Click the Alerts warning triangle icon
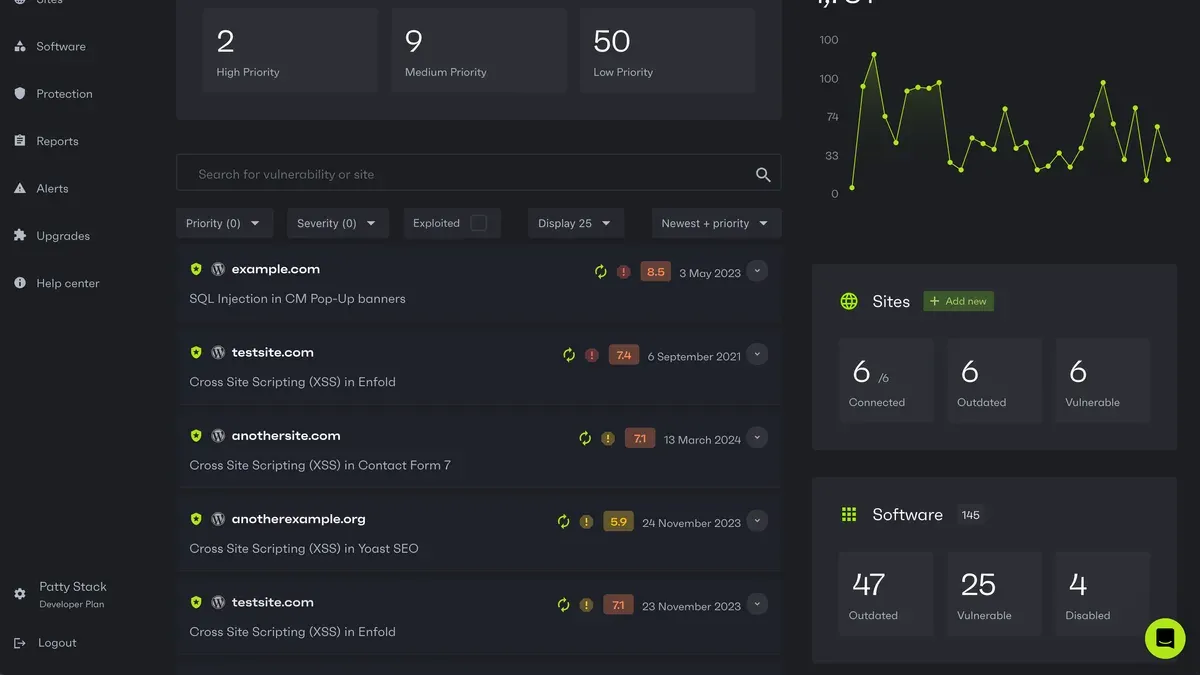The width and height of the screenshot is (1200, 675). point(20,188)
